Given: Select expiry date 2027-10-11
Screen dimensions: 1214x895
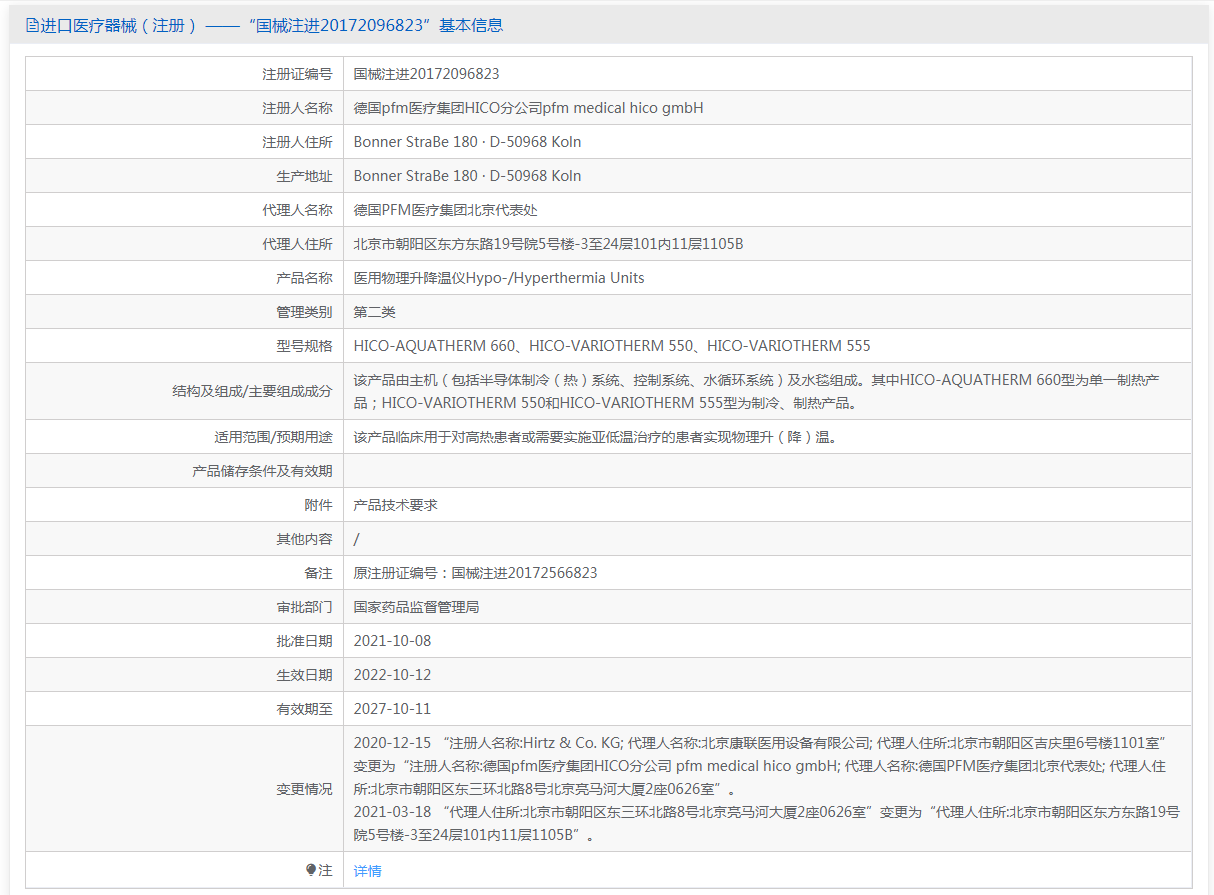Looking at the screenshot, I should [393, 709].
